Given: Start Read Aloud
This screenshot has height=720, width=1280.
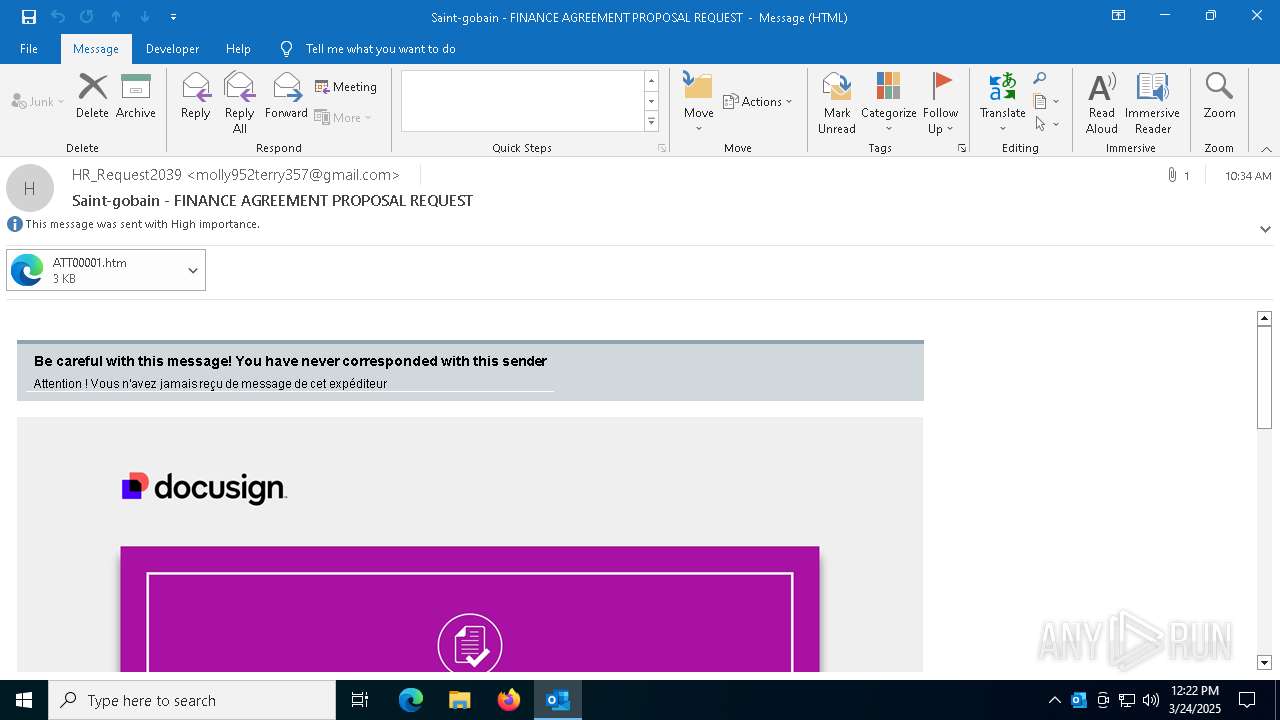Looking at the screenshot, I should point(1102,103).
